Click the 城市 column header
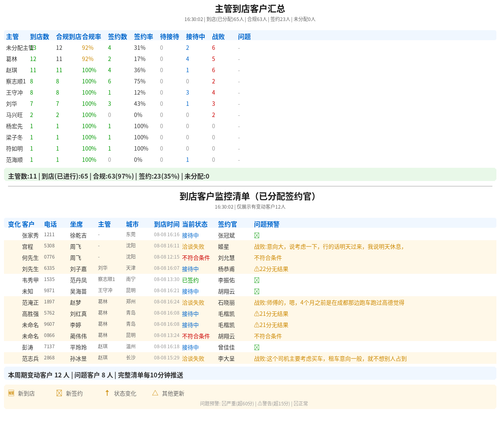Viewport: 500px width, 426px height. (x=132, y=224)
